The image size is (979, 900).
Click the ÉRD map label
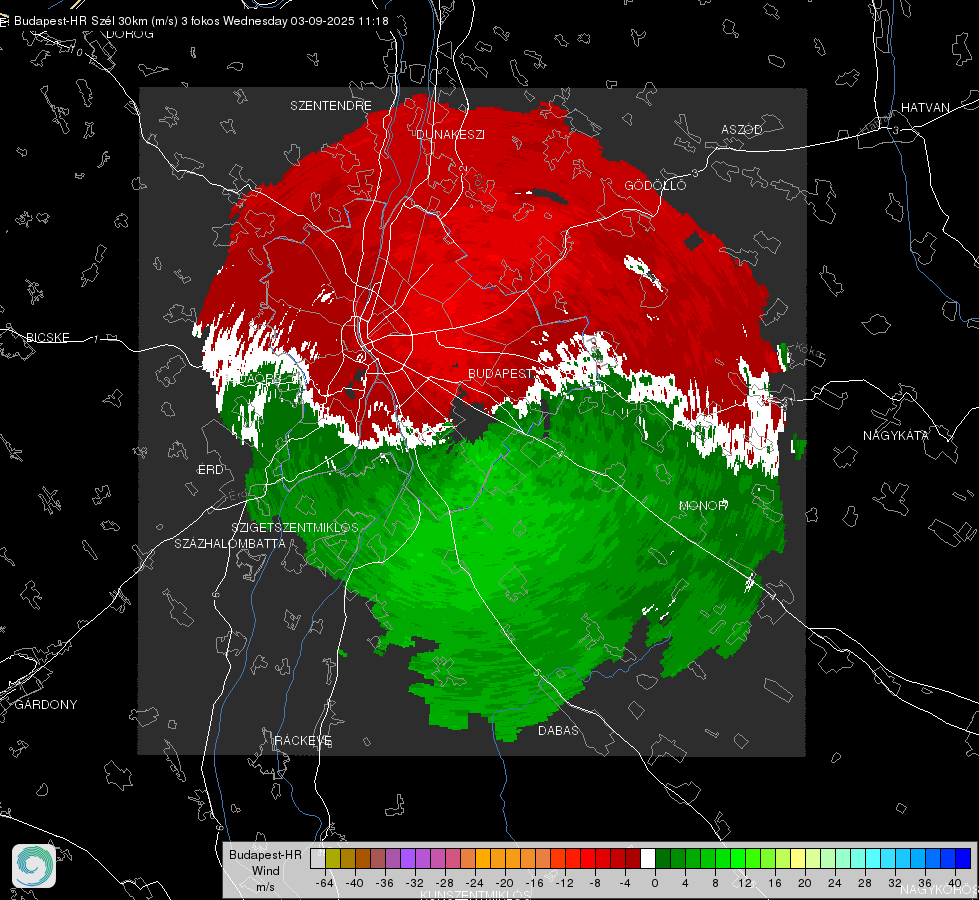(210, 470)
